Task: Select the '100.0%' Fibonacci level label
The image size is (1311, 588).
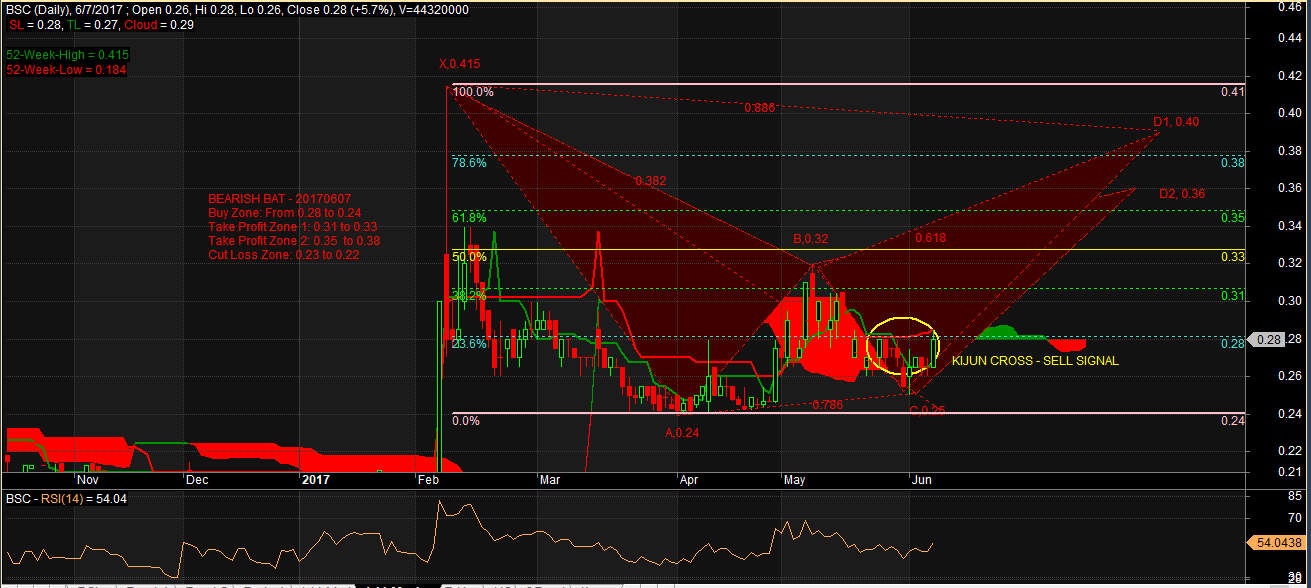Action: tap(473, 92)
